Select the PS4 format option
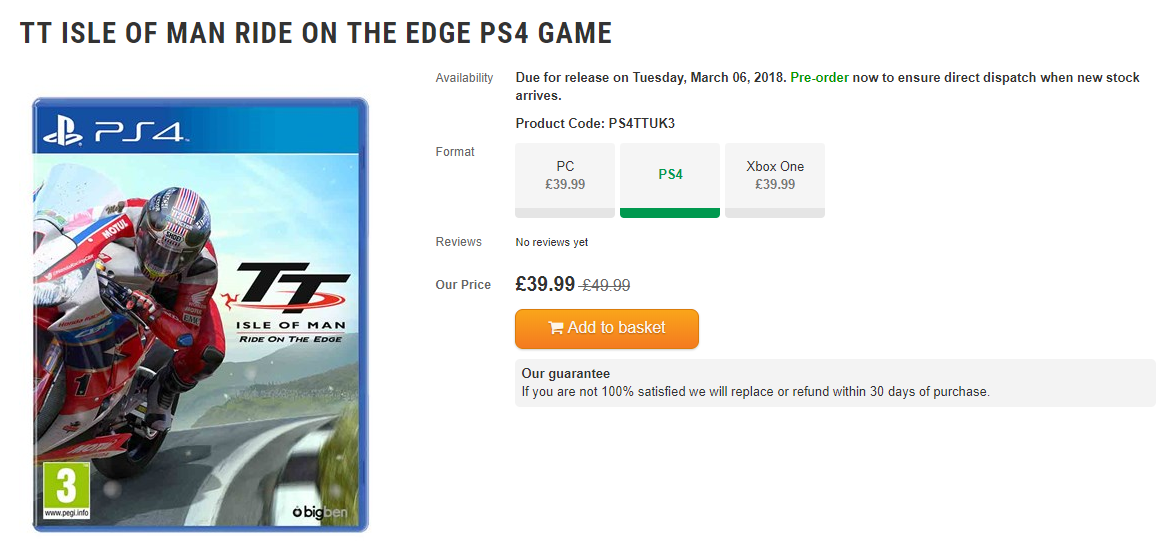 (670, 175)
